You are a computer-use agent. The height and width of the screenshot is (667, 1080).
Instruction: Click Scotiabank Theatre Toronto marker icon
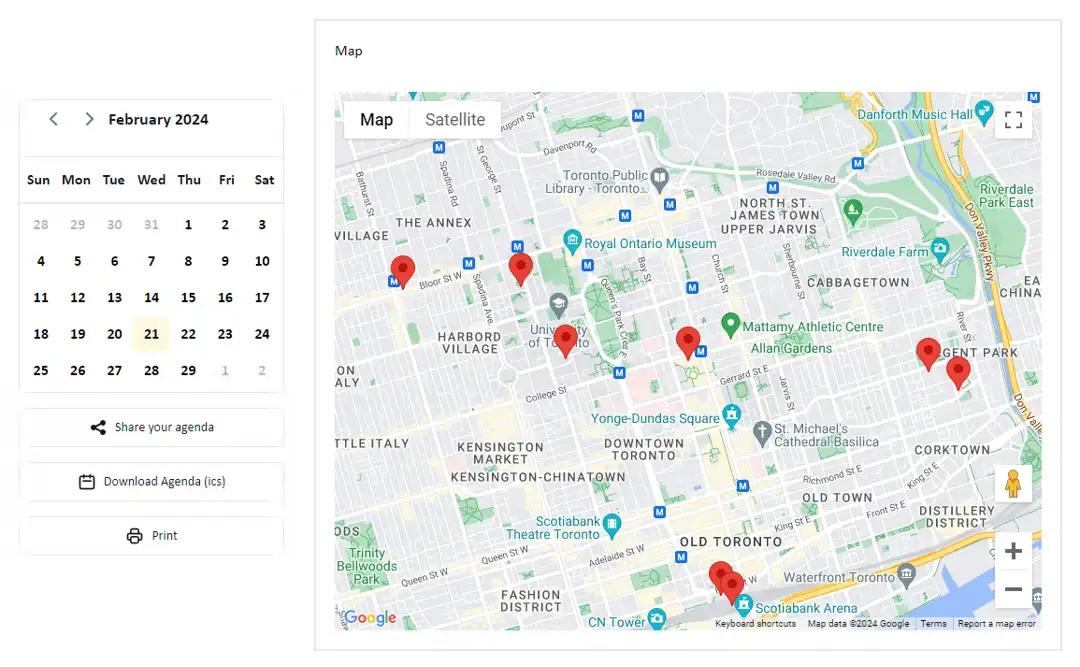point(612,526)
